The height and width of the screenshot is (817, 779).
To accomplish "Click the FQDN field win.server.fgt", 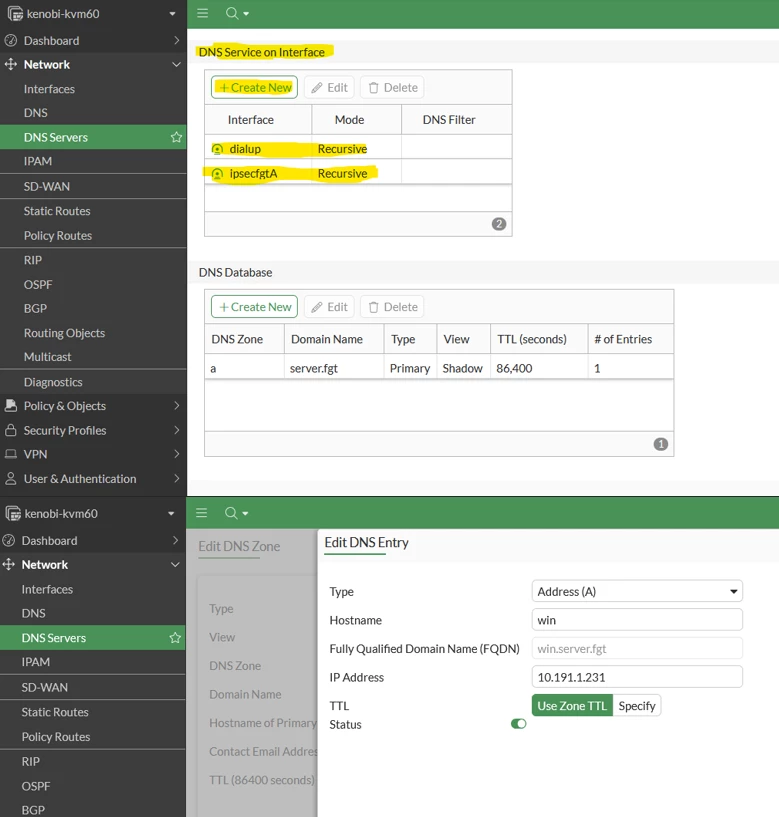I will (637, 649).
